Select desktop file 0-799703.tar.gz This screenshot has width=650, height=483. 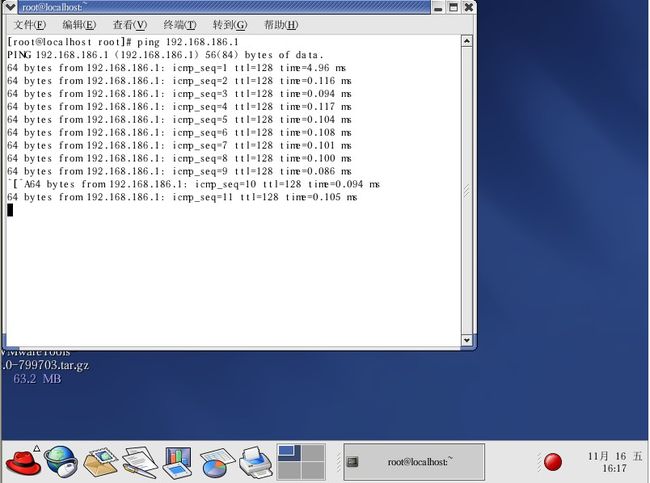(45, 365)
